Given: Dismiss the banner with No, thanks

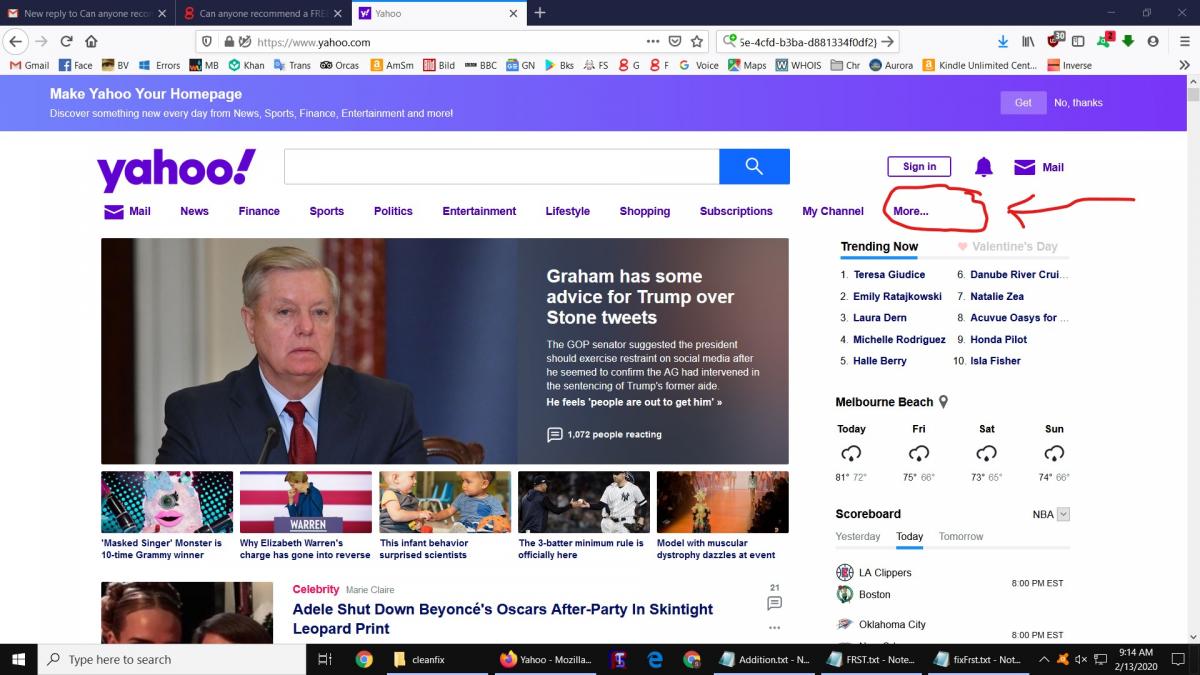Looking at the screenshot, I should [x=1078, y=103].
